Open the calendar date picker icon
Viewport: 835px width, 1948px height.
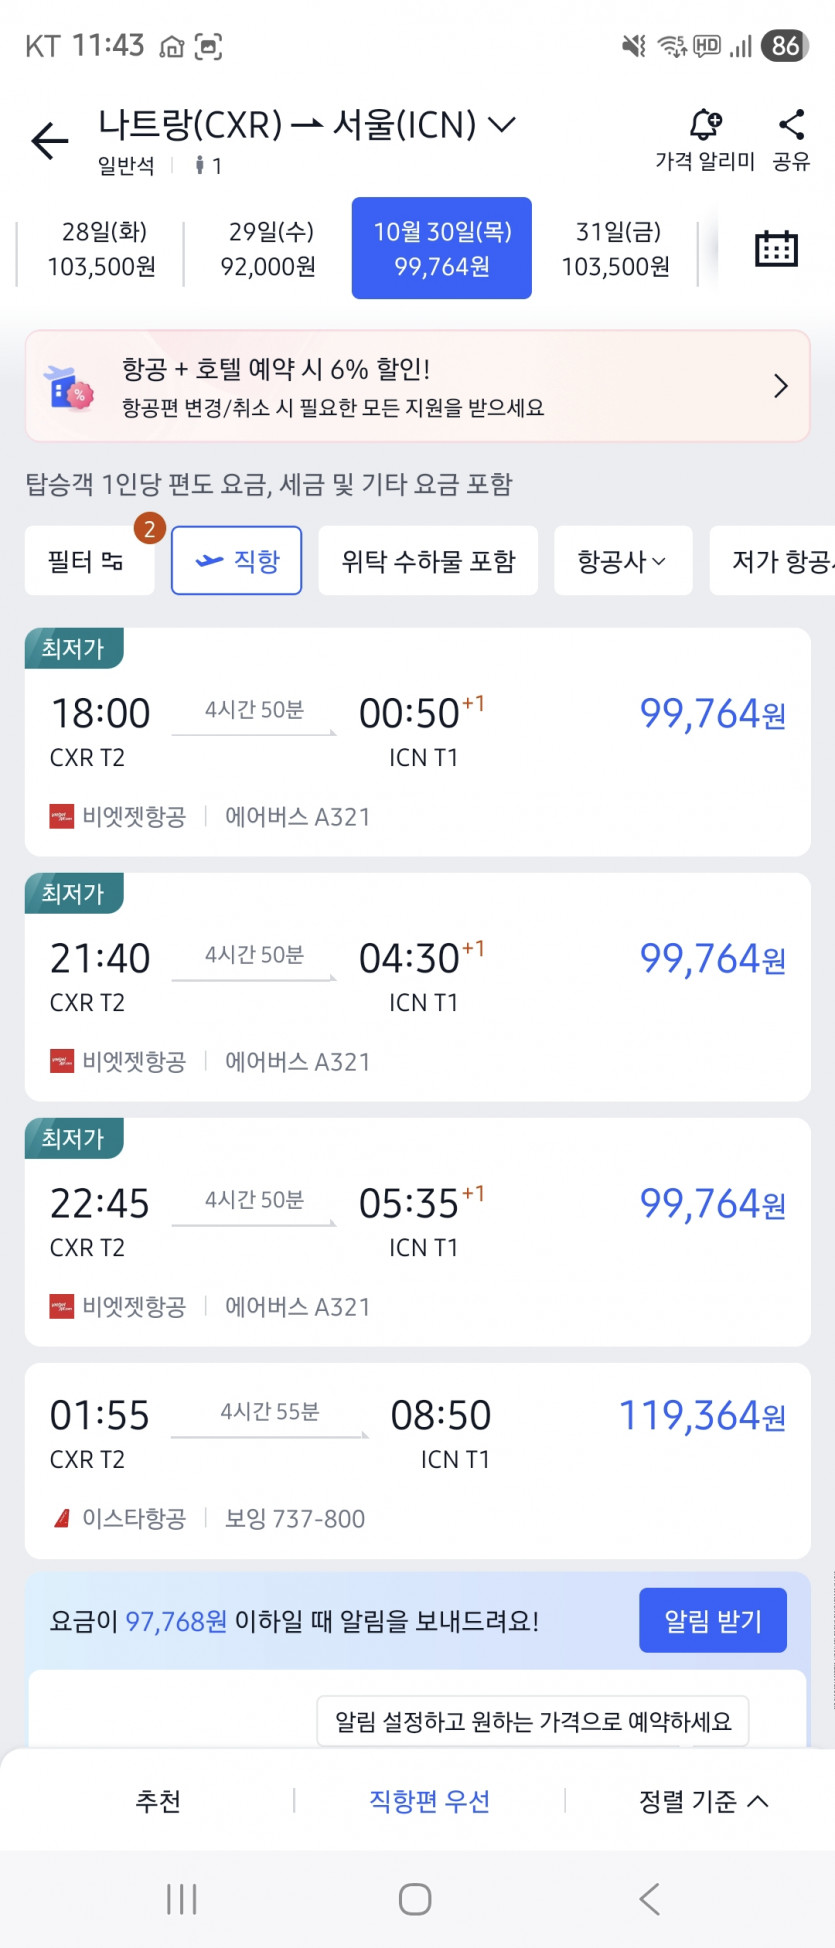(775, 248)
